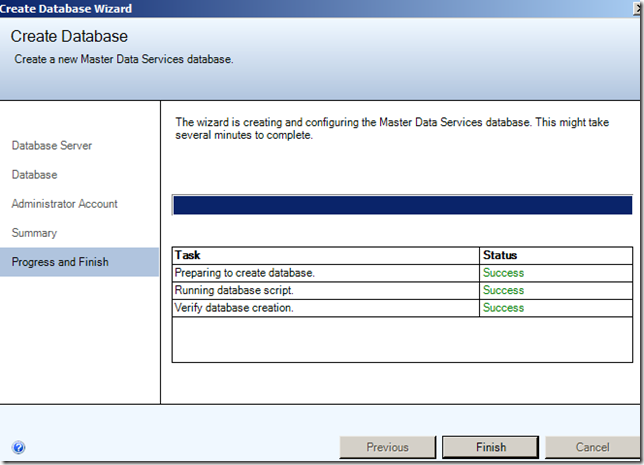
Task: Click the Finish button
Action: [x=490, y=447]
